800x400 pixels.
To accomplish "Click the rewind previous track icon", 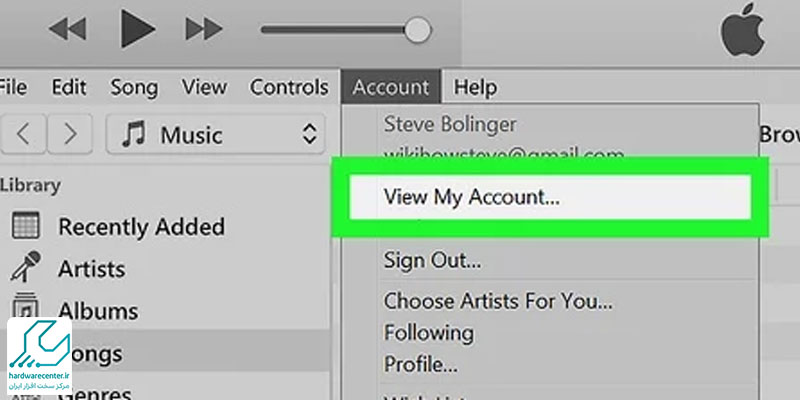I will (x=67, y=29).
